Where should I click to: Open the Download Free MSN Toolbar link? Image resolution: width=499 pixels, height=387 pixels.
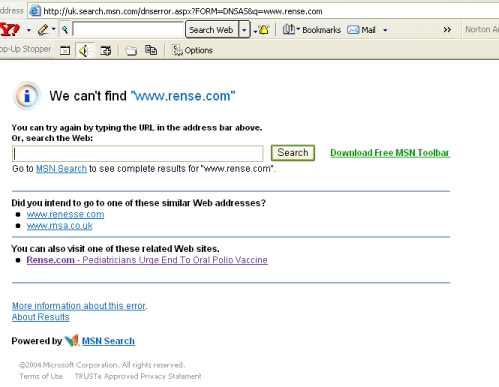(390, 153)
